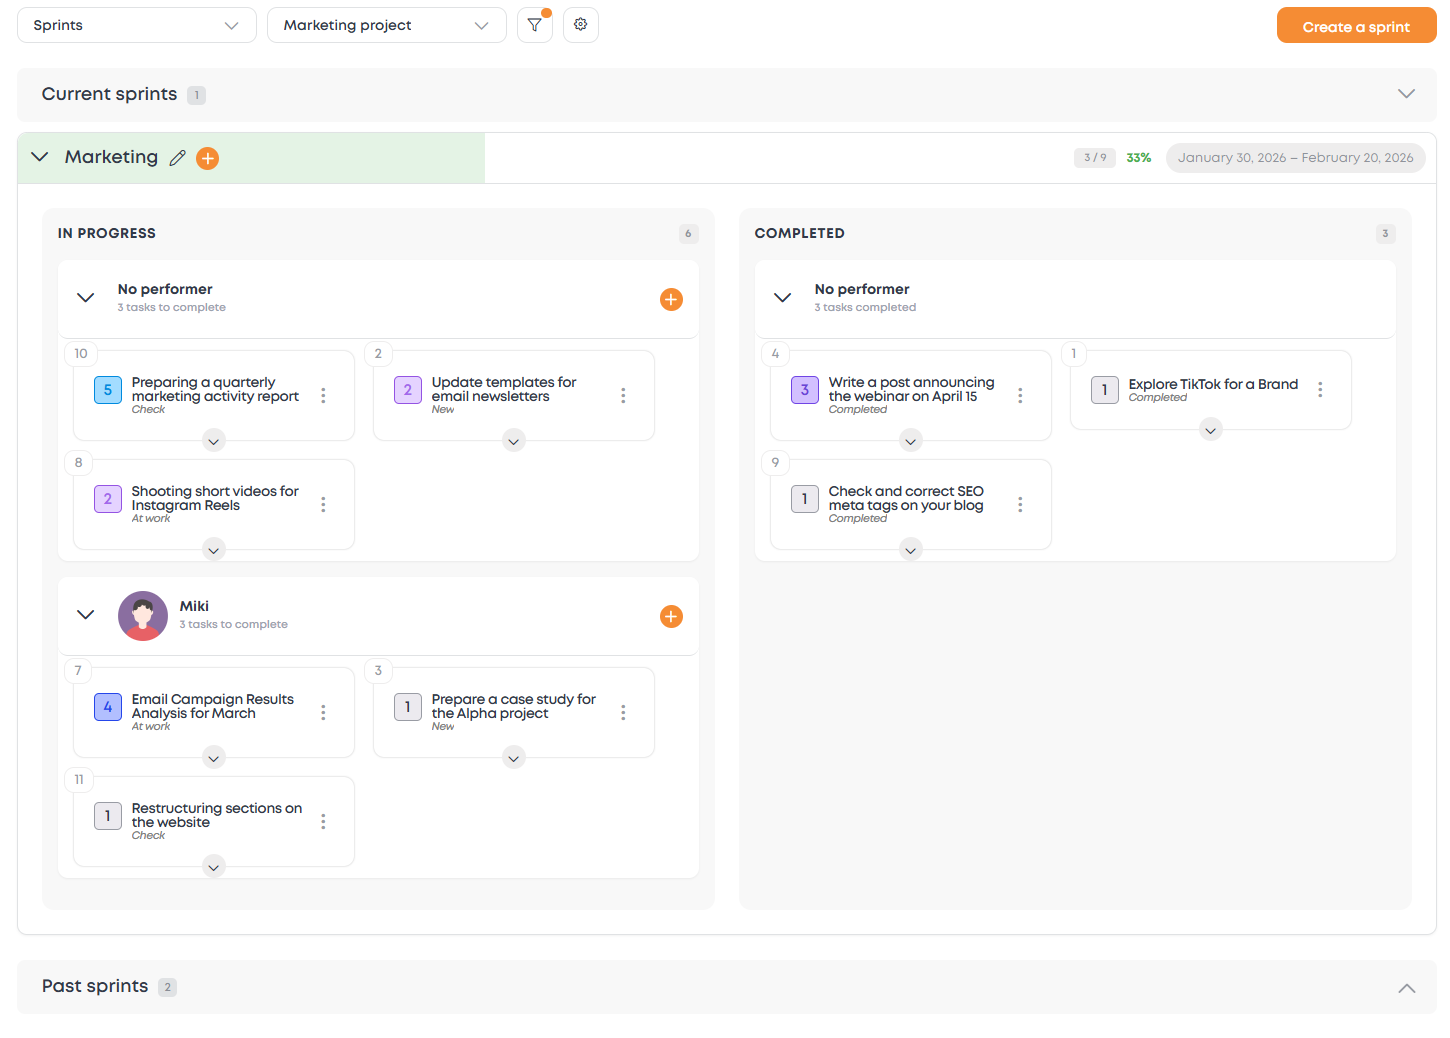Open options menu for Update templates task
The height and width of the screenshot is (1038, 1450).
[623, 396]
